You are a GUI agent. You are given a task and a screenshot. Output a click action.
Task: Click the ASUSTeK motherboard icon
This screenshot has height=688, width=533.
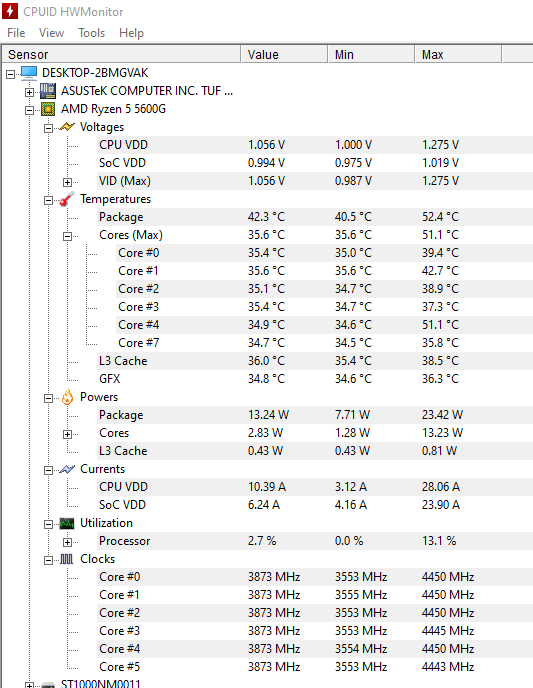click(x=48, y=91)
